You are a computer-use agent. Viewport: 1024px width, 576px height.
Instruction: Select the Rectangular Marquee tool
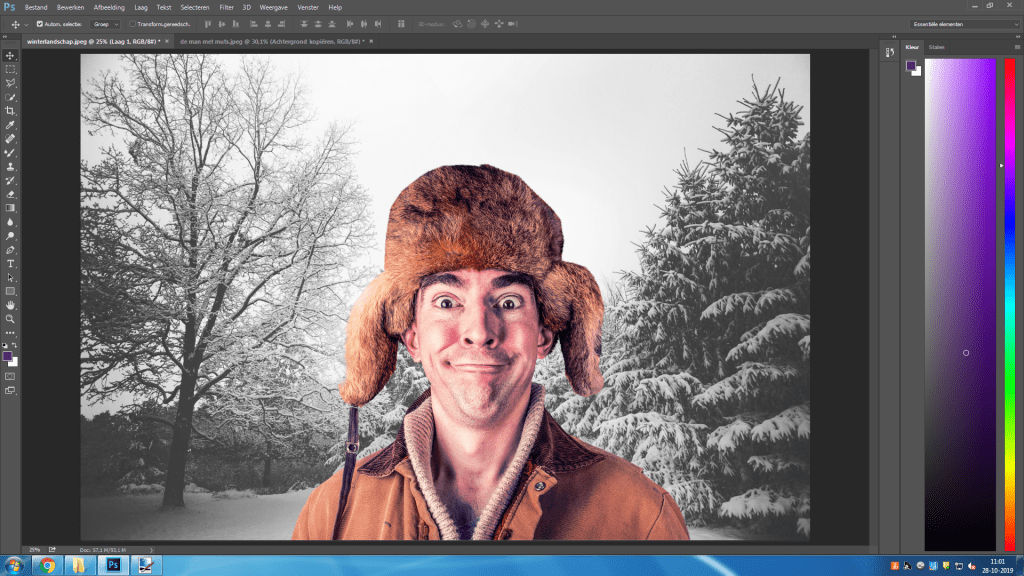click(10, 70)
